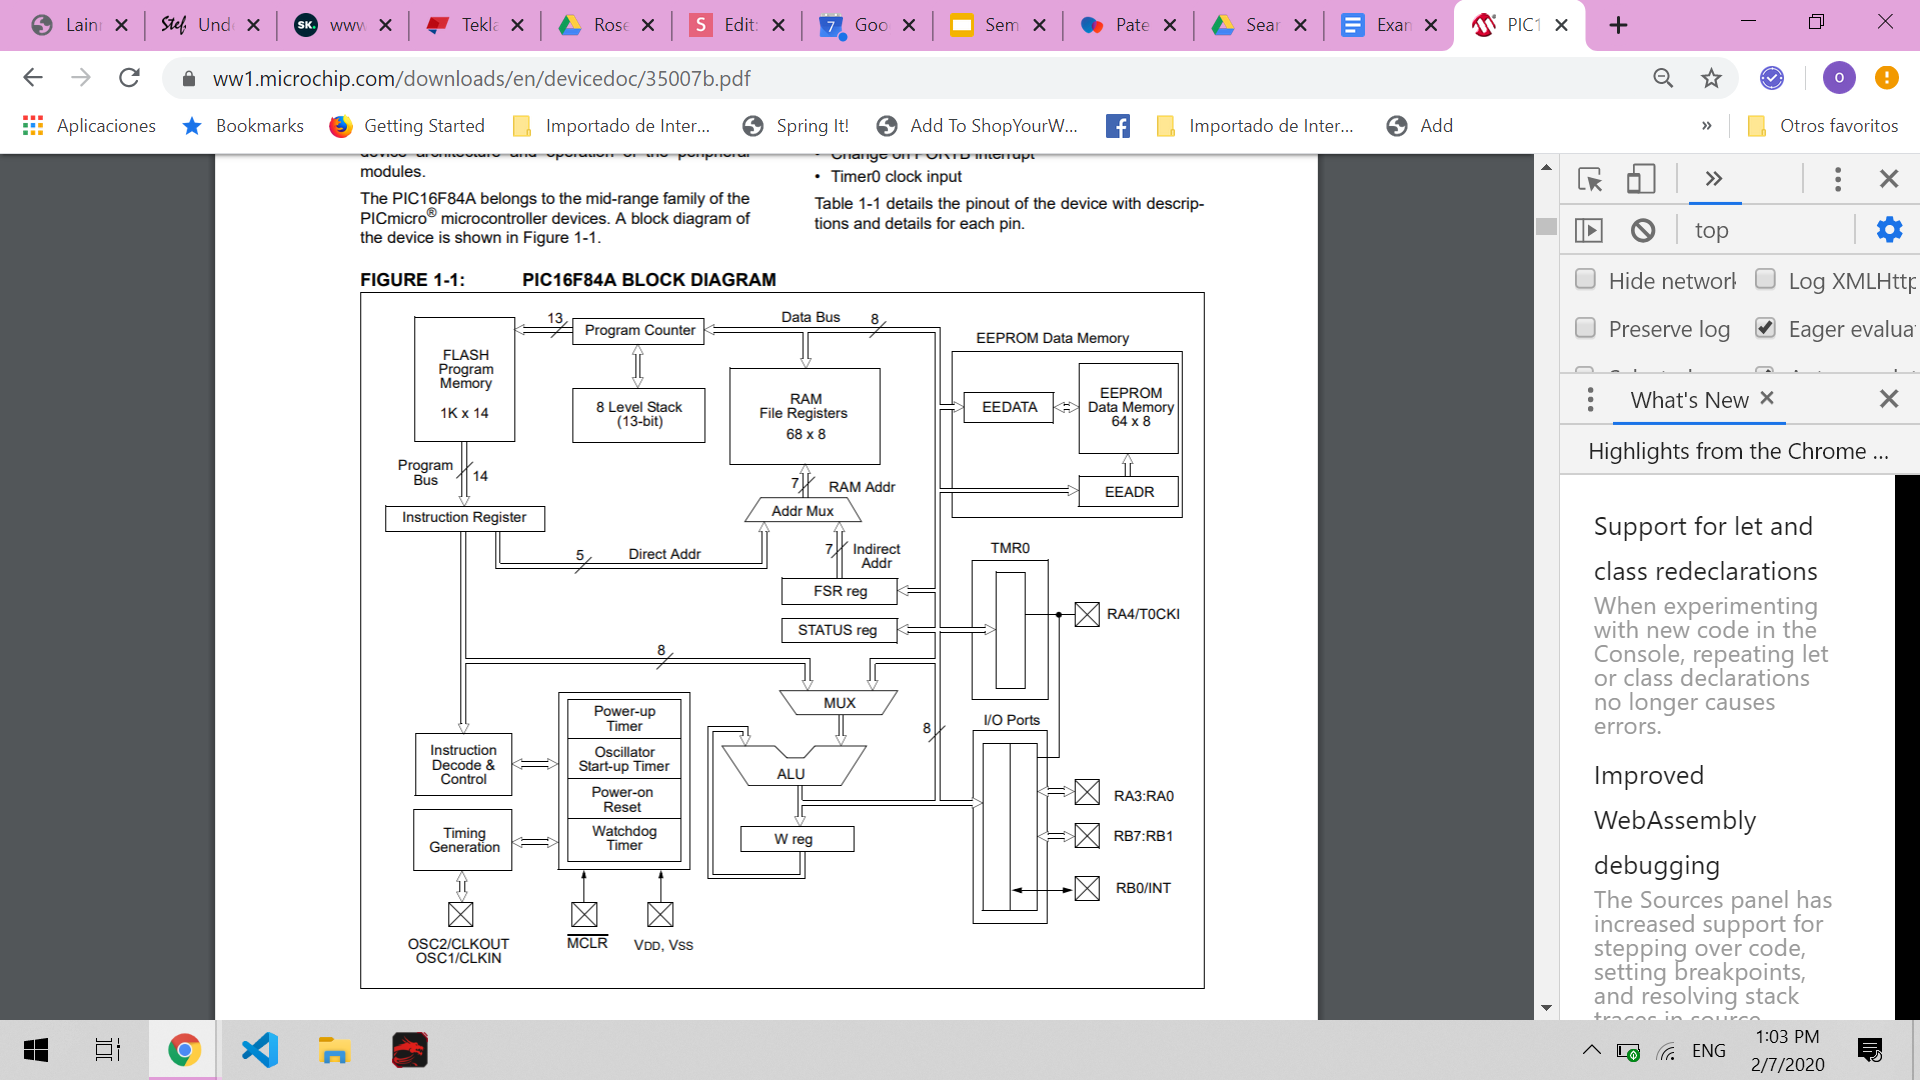Expand more DevTools tabs with the chevron
Screen dimensions: 1920x1080
tap(1714, 179)
